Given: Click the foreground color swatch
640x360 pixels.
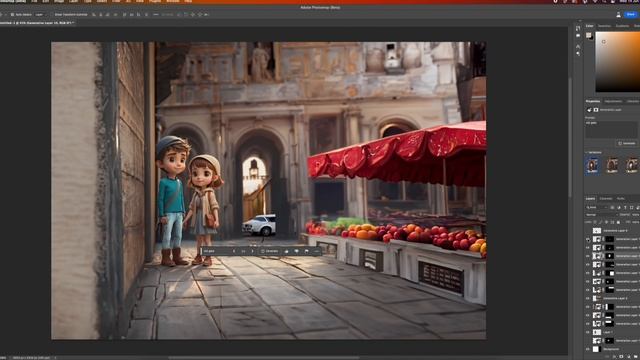Looking at the screenshot, I should (x=589, y=36).
